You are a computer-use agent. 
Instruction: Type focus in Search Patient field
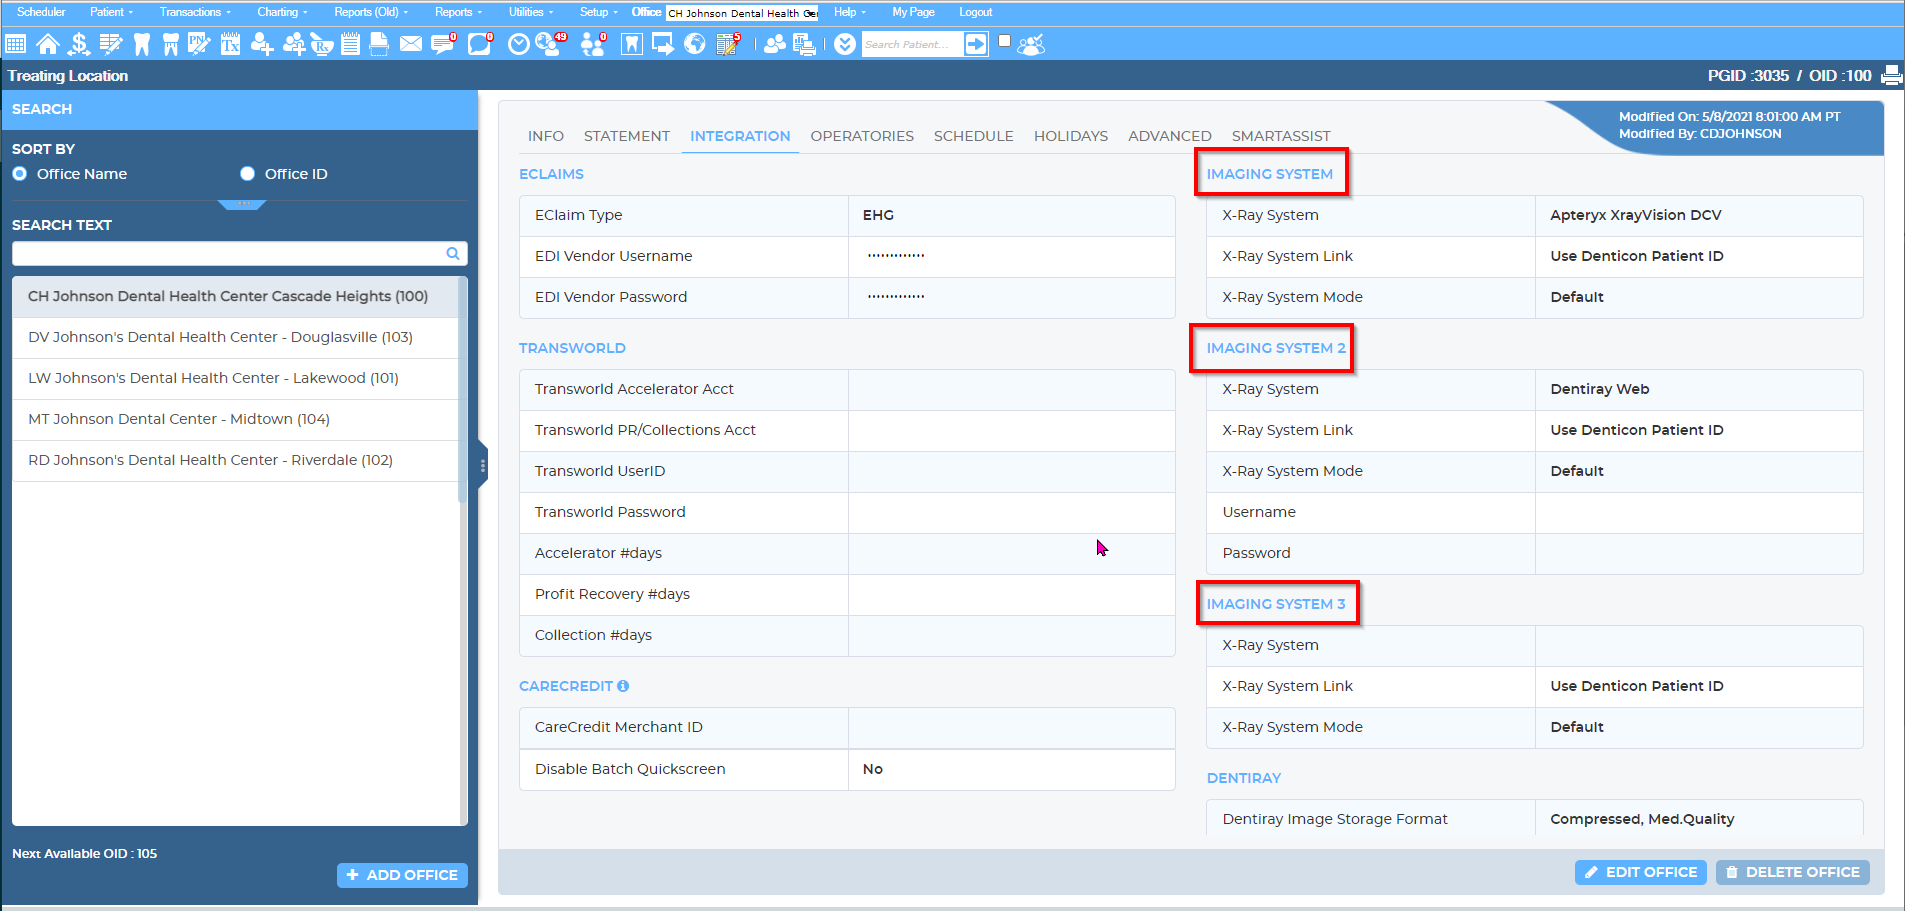[x=912, y=44]
